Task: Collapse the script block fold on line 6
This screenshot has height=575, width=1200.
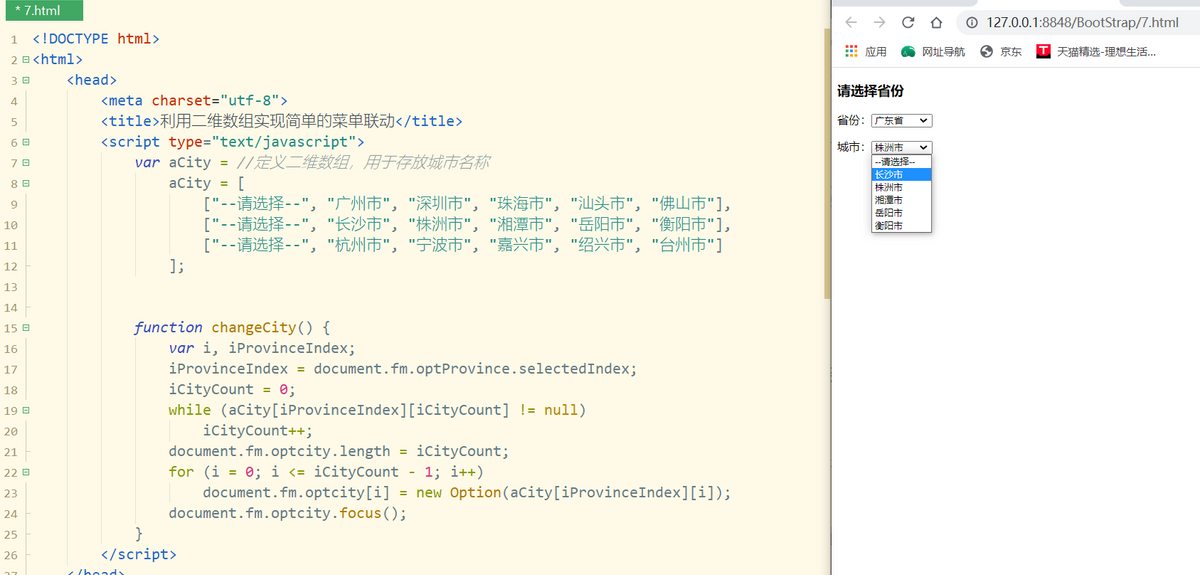Action: [x=26, y=142]
